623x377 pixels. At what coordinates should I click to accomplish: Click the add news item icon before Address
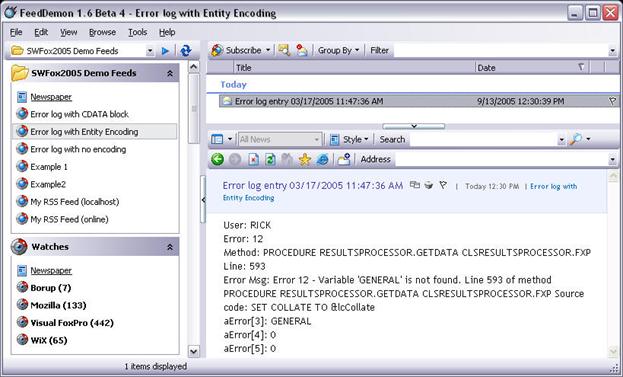tap(344, 159)
